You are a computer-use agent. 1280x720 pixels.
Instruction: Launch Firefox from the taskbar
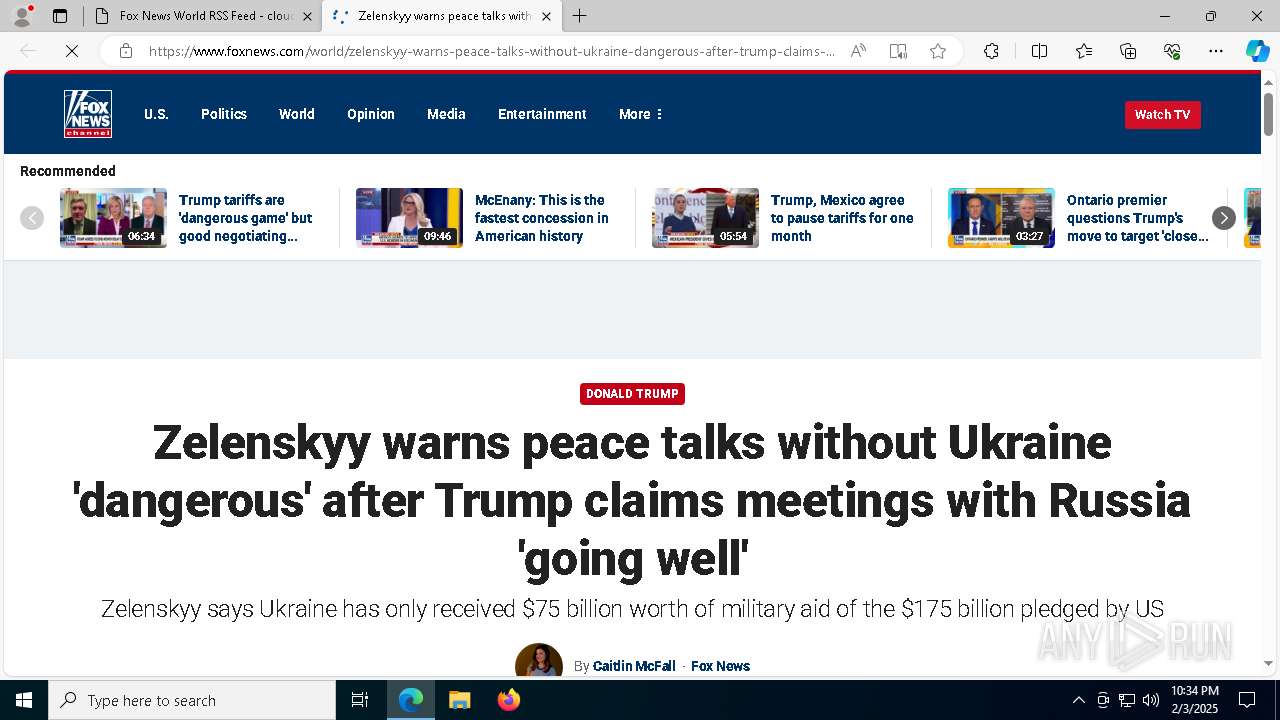[x=509, y=700]
